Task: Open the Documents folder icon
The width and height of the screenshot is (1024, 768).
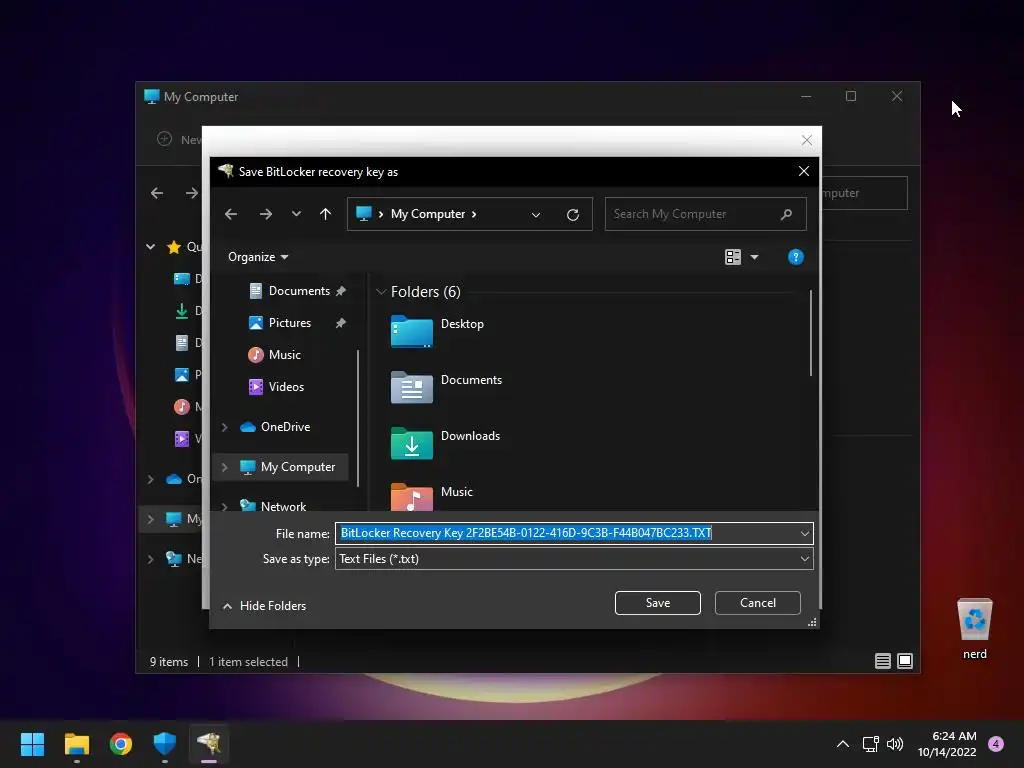Action: [x=411, y=387]
